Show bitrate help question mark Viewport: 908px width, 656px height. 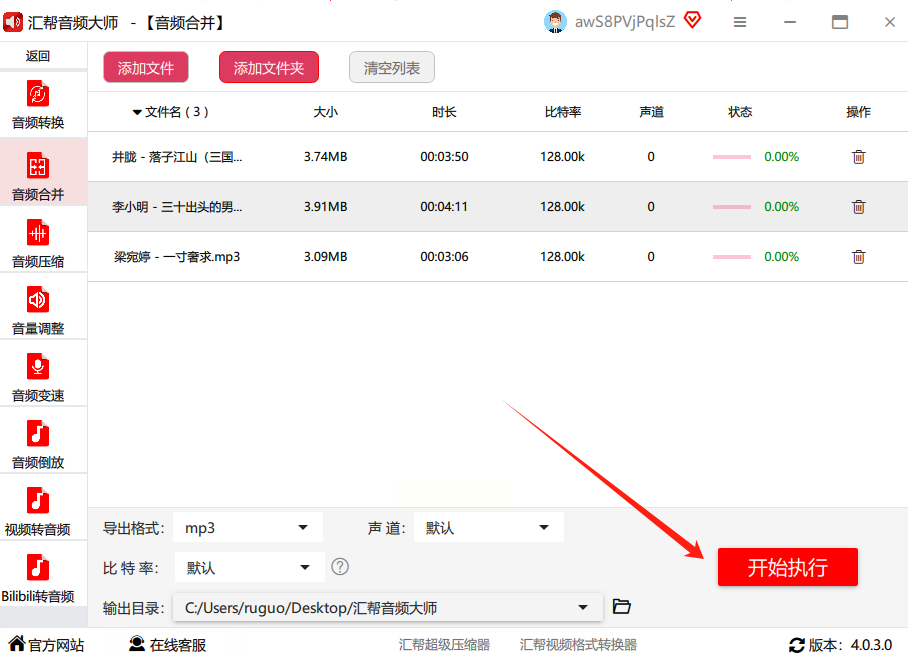point(340,567)
